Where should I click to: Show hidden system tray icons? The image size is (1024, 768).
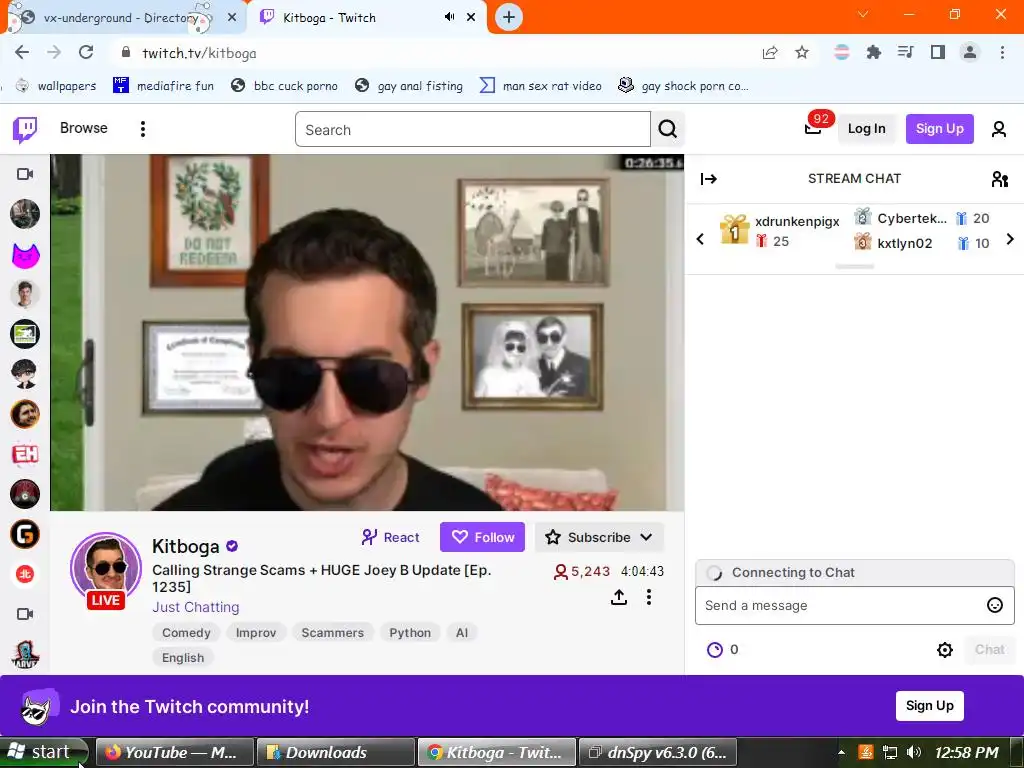(842, 752)
